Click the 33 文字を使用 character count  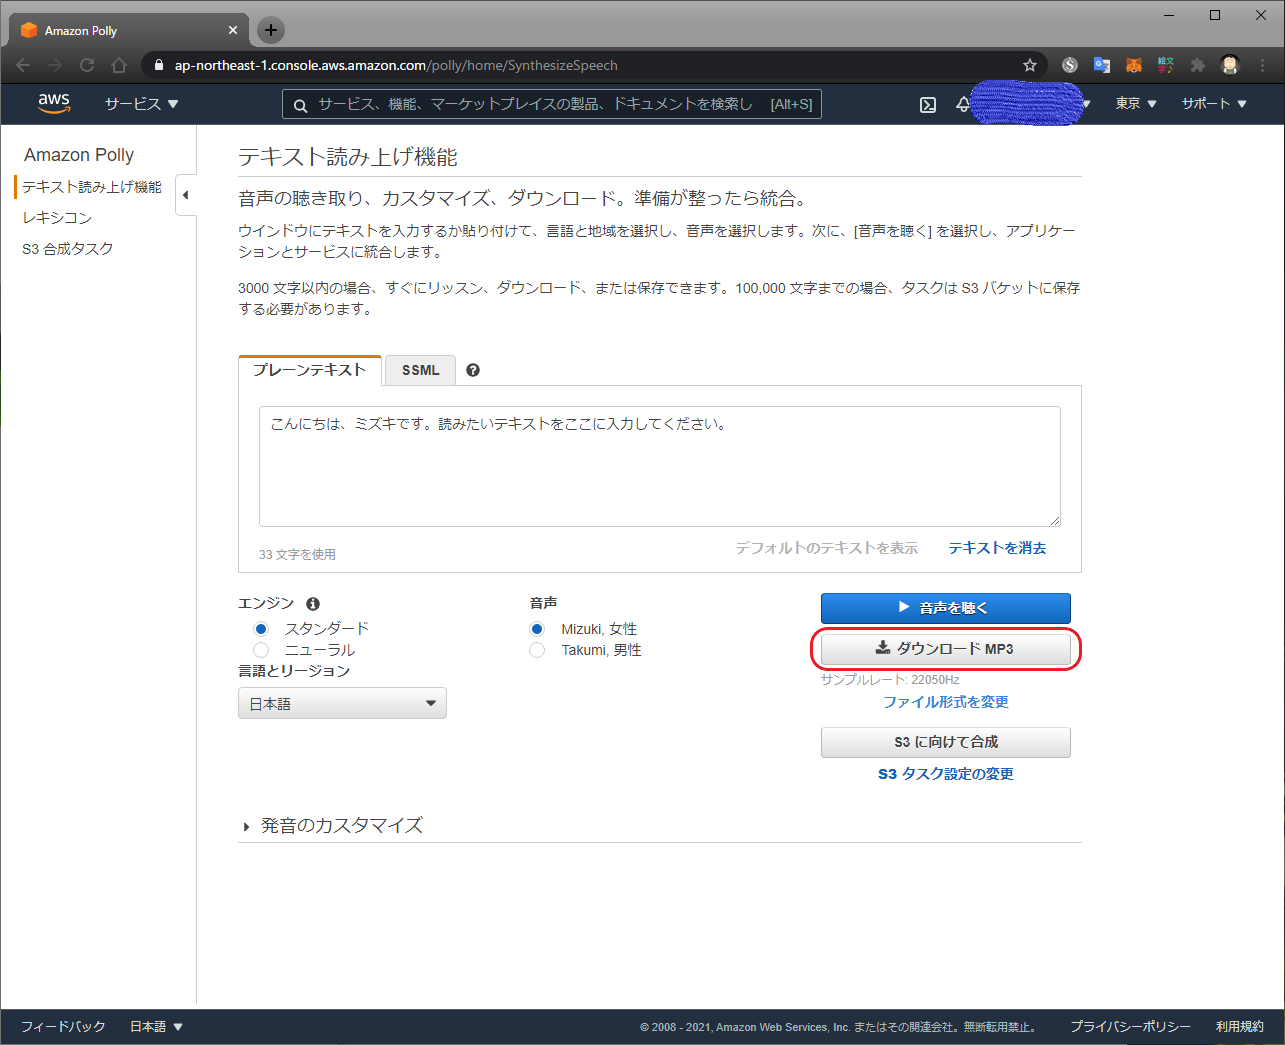297,554
